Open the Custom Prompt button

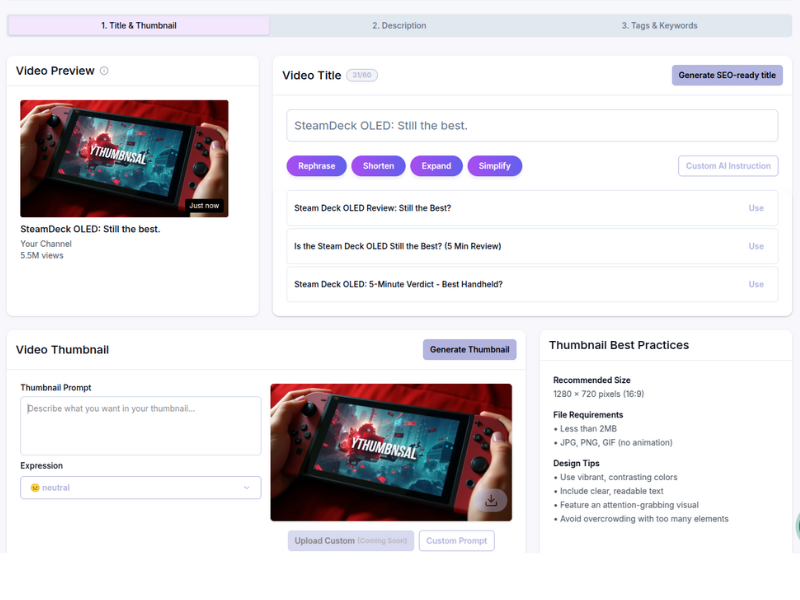pyautogui.click(x=457, y=541)
